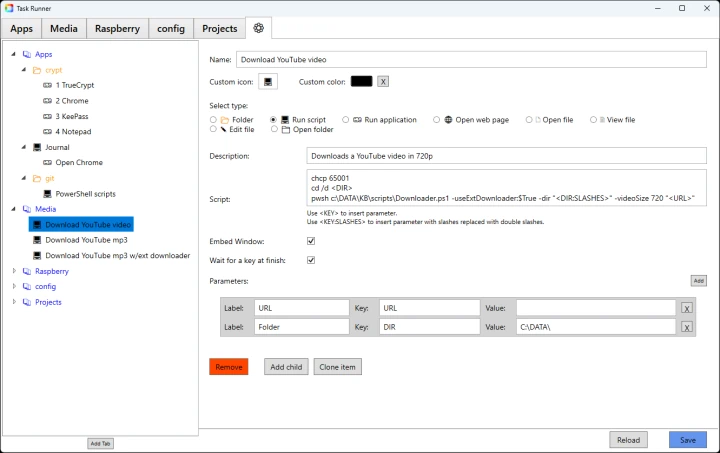The image size is (720, 453).
Task: Switch to the Media tab
Action: [64, 28]
